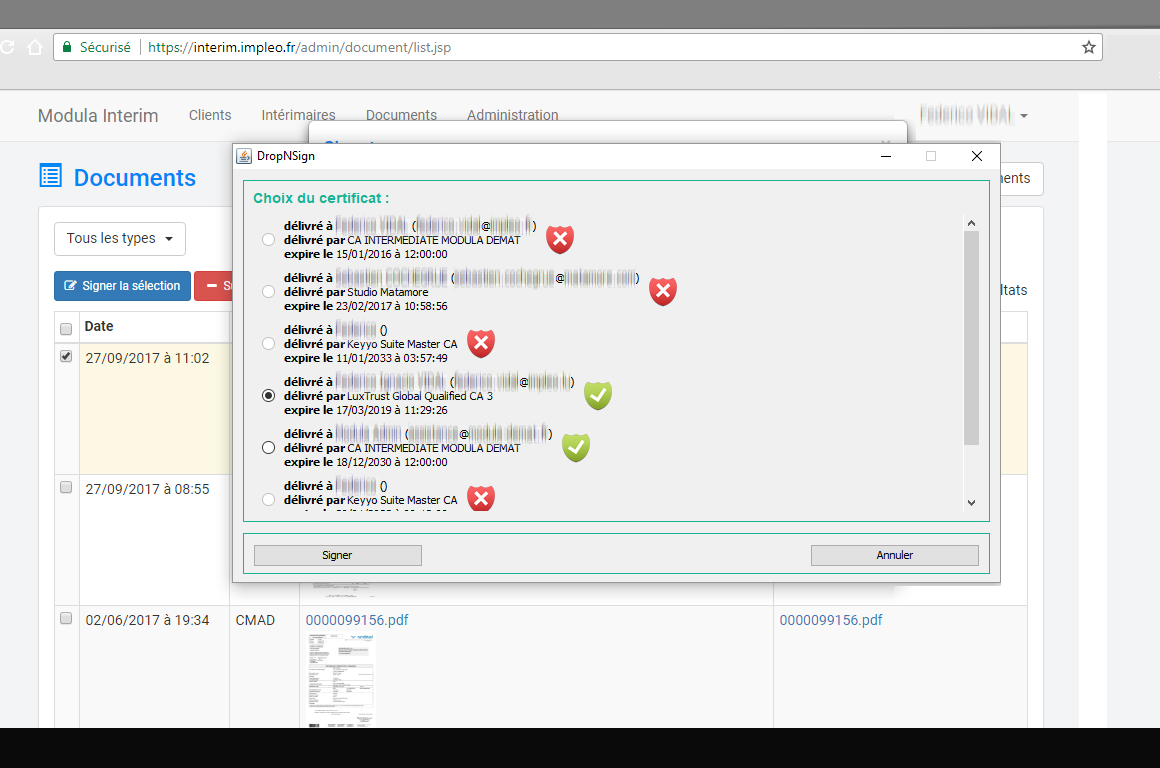Select the Studio Matamore certificate radio button
1160x768 pixels.
click(x=267, y=292)
